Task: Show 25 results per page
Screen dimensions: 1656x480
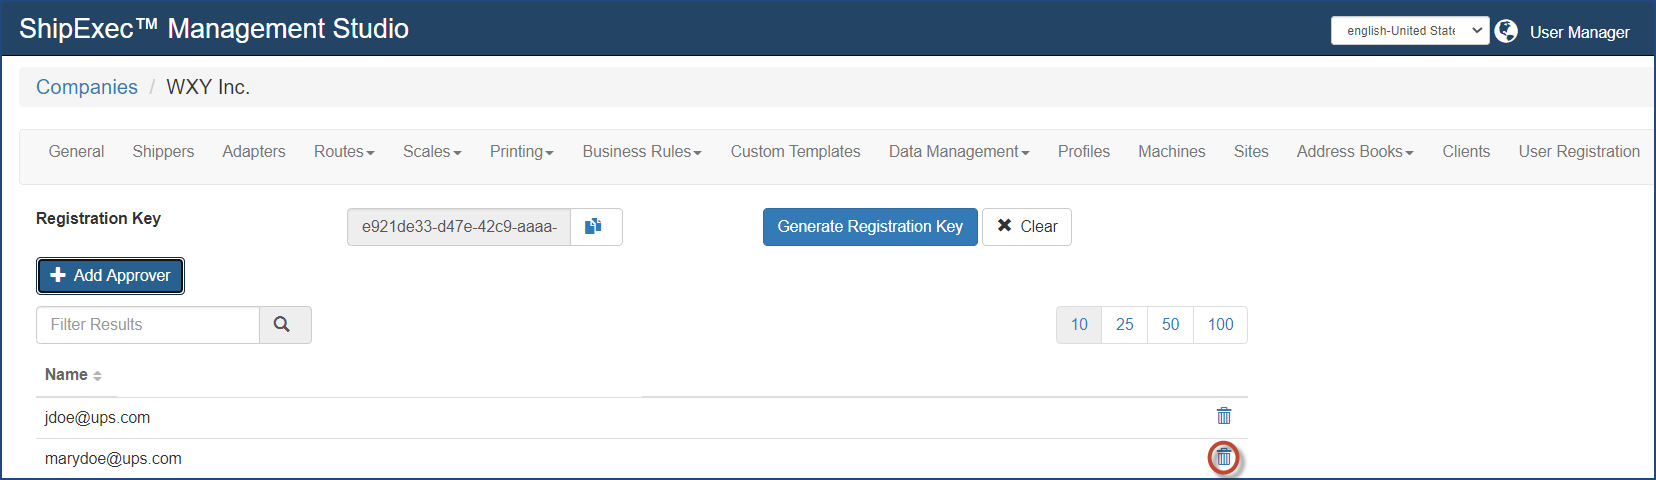Action: tap(1125, 325)
